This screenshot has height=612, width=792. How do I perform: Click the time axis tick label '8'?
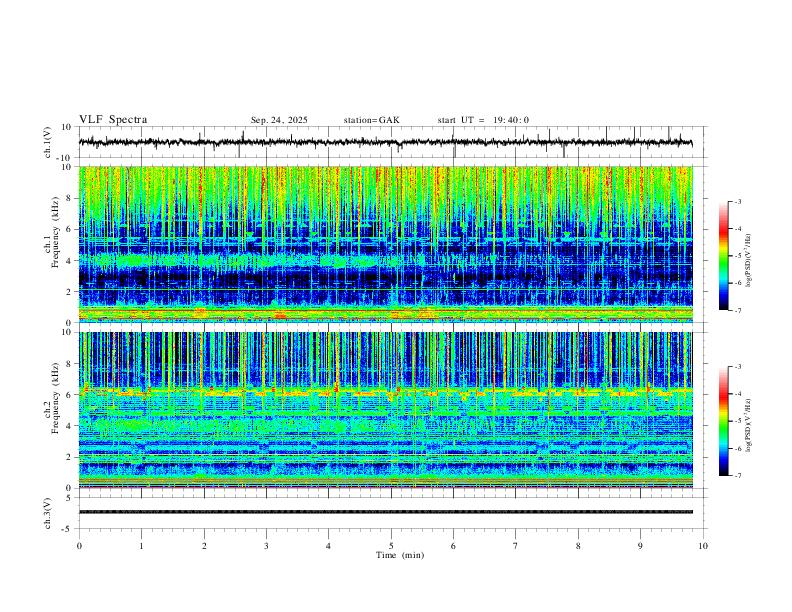(x=578, y=546)
